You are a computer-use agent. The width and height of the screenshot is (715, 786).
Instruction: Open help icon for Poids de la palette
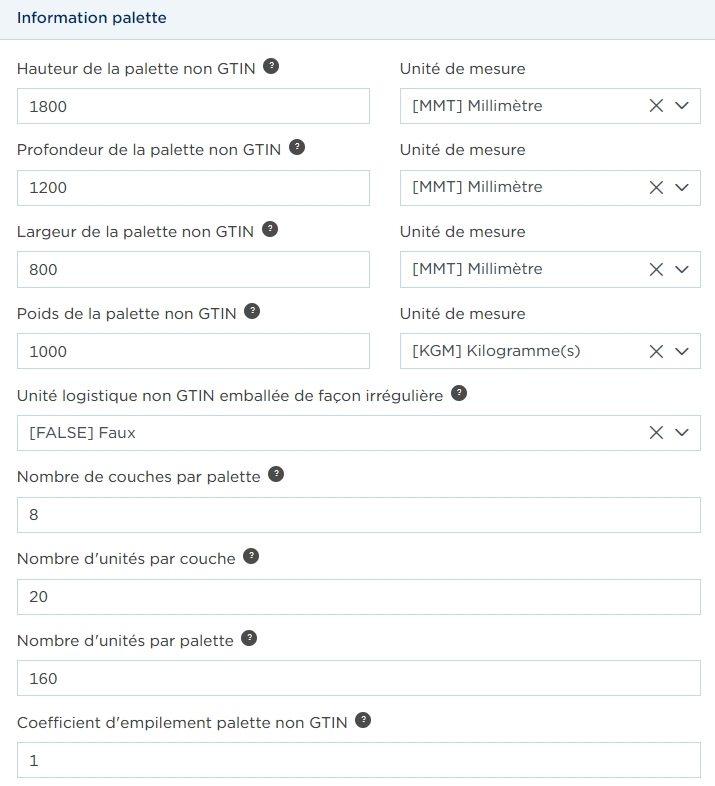coord(252,311)
